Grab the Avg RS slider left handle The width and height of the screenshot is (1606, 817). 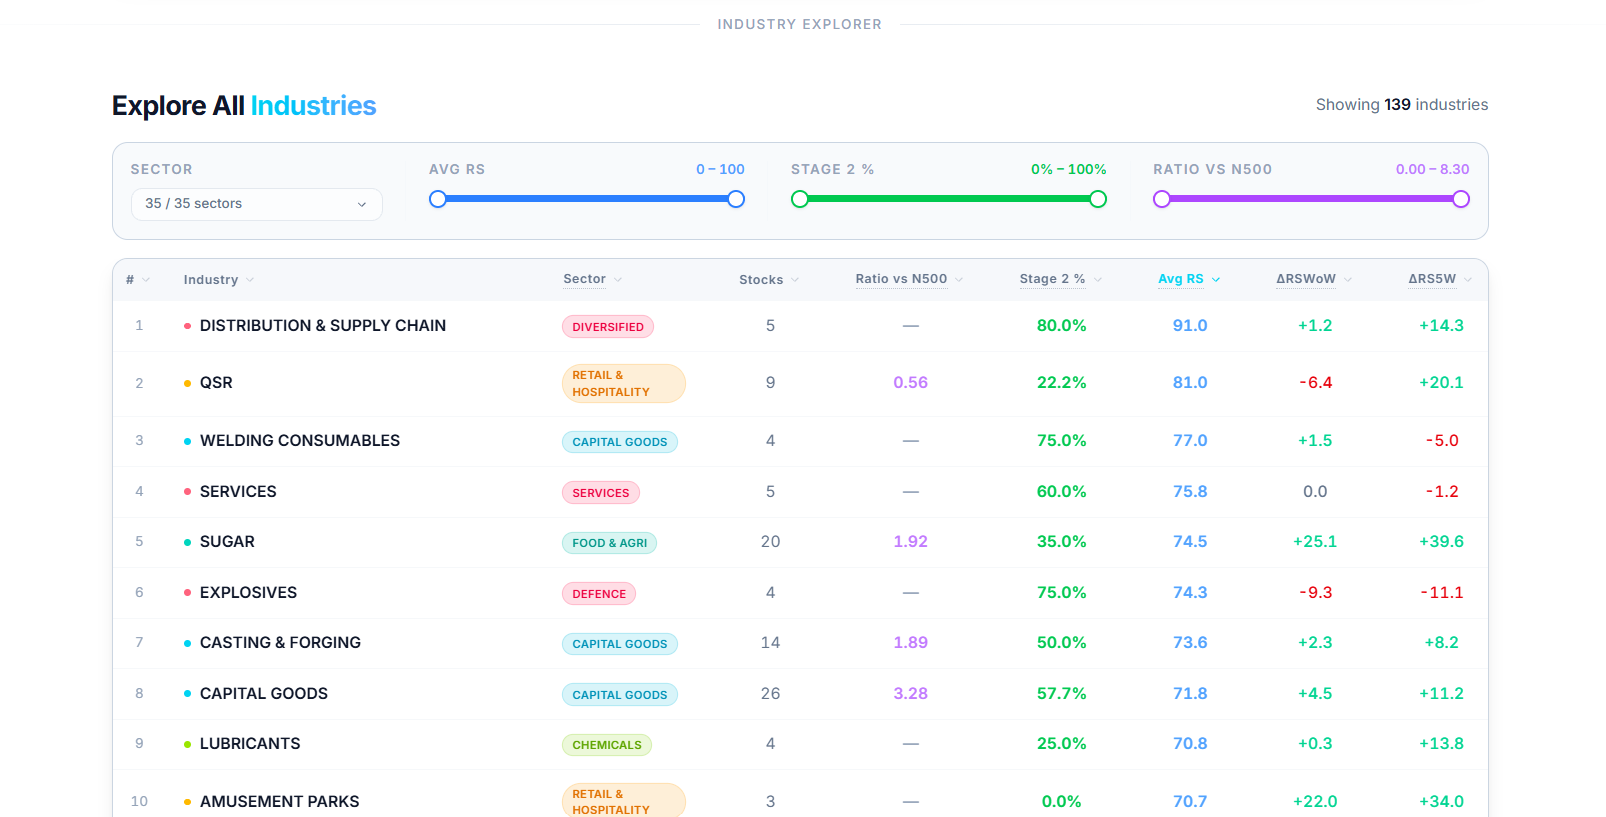[437, 199]
